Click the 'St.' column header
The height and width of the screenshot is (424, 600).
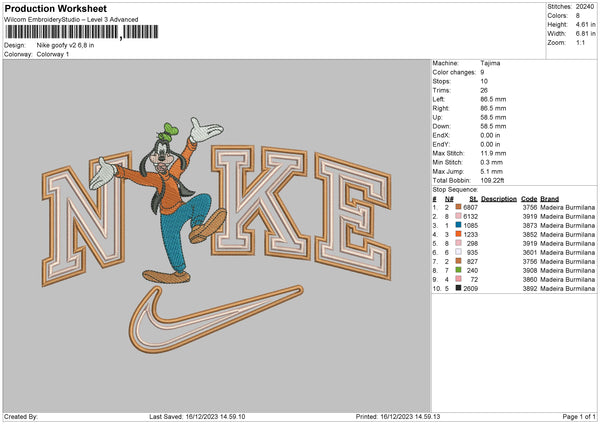(473, 199)
